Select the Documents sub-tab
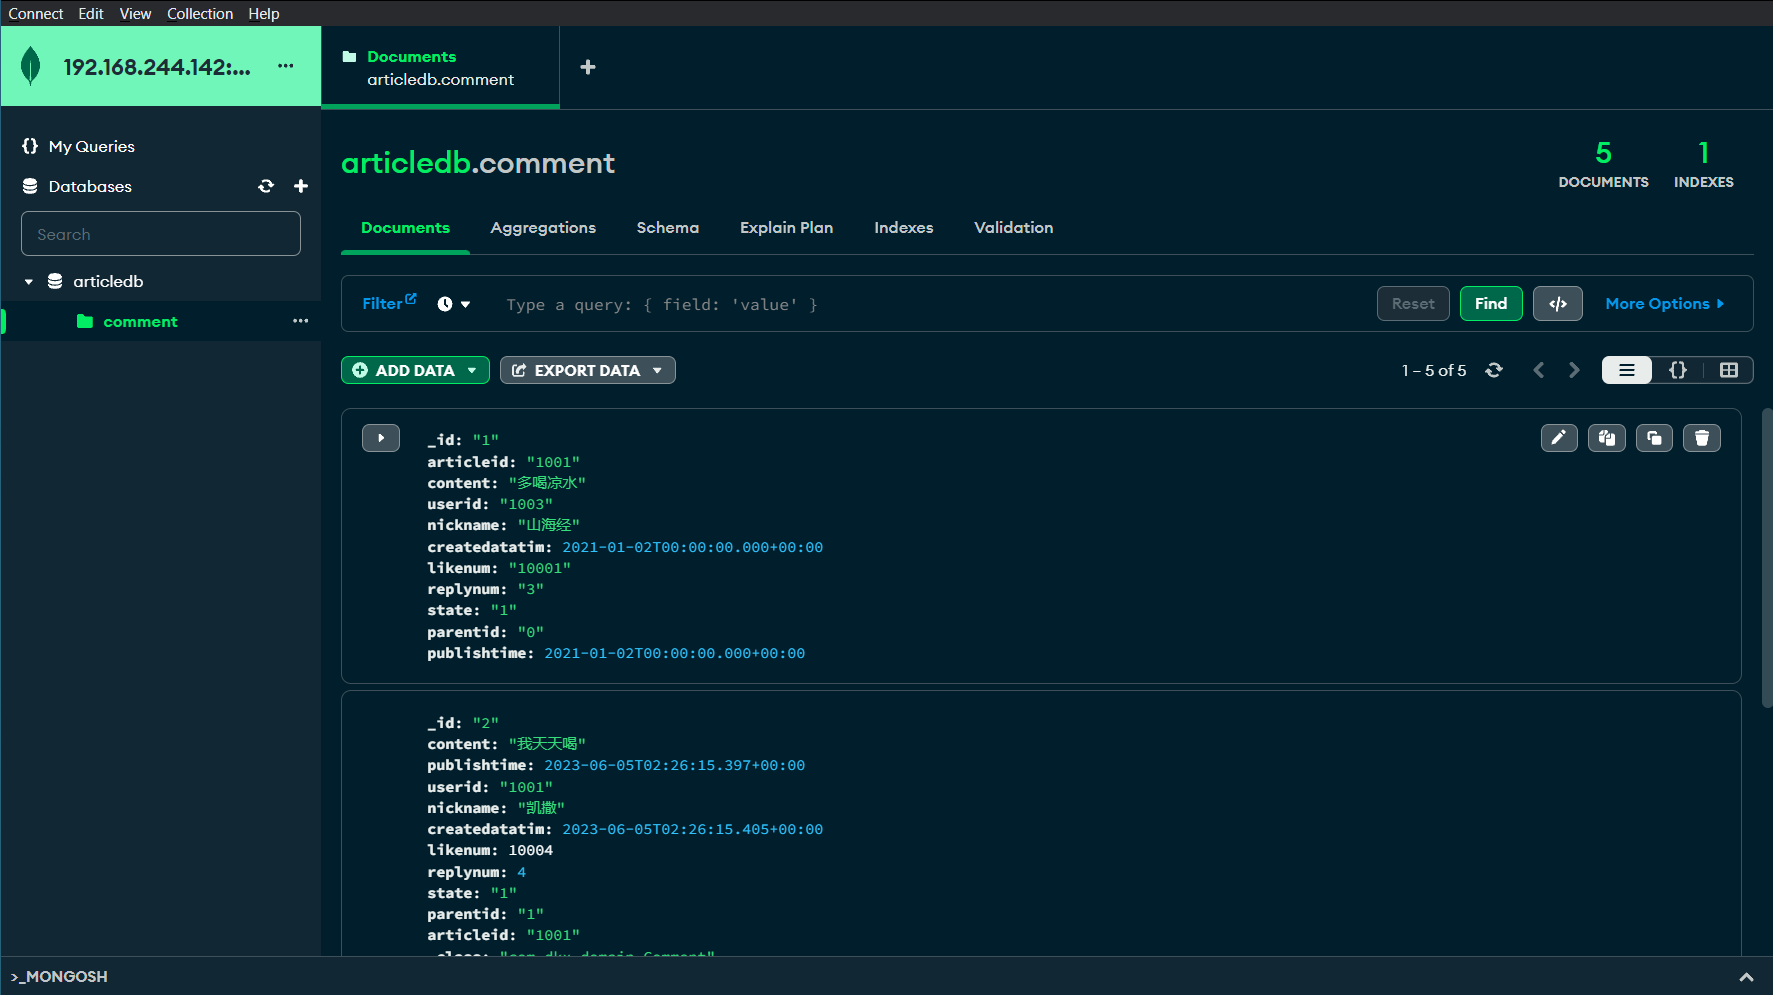This screenshot has width=1773, height=995. [405, 228]
